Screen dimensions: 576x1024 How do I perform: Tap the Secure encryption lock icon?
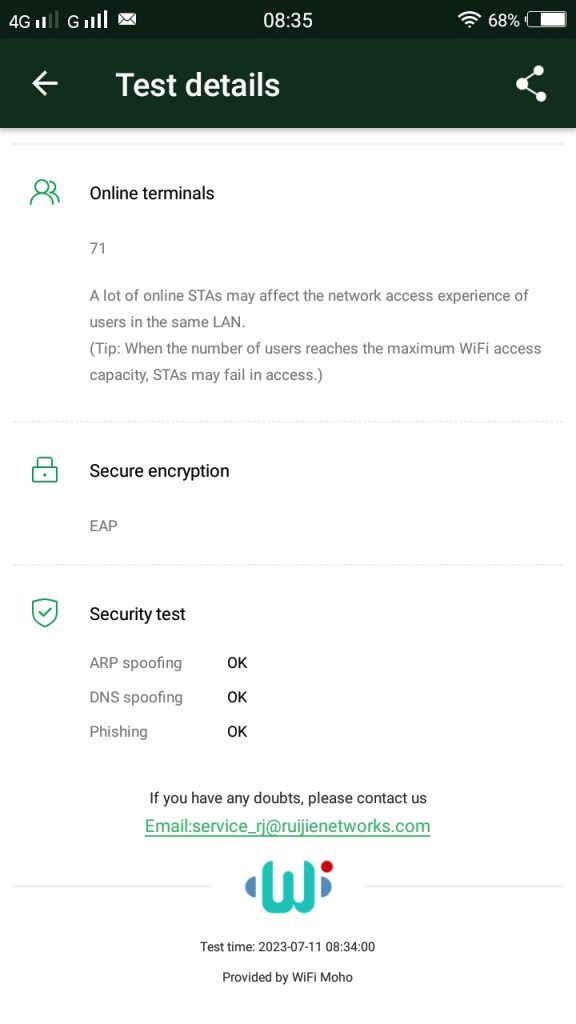44,470
